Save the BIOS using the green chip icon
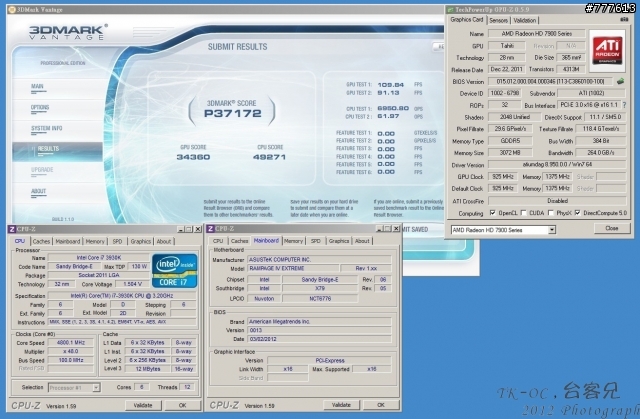The image size is (640, 419). [620, 81]
